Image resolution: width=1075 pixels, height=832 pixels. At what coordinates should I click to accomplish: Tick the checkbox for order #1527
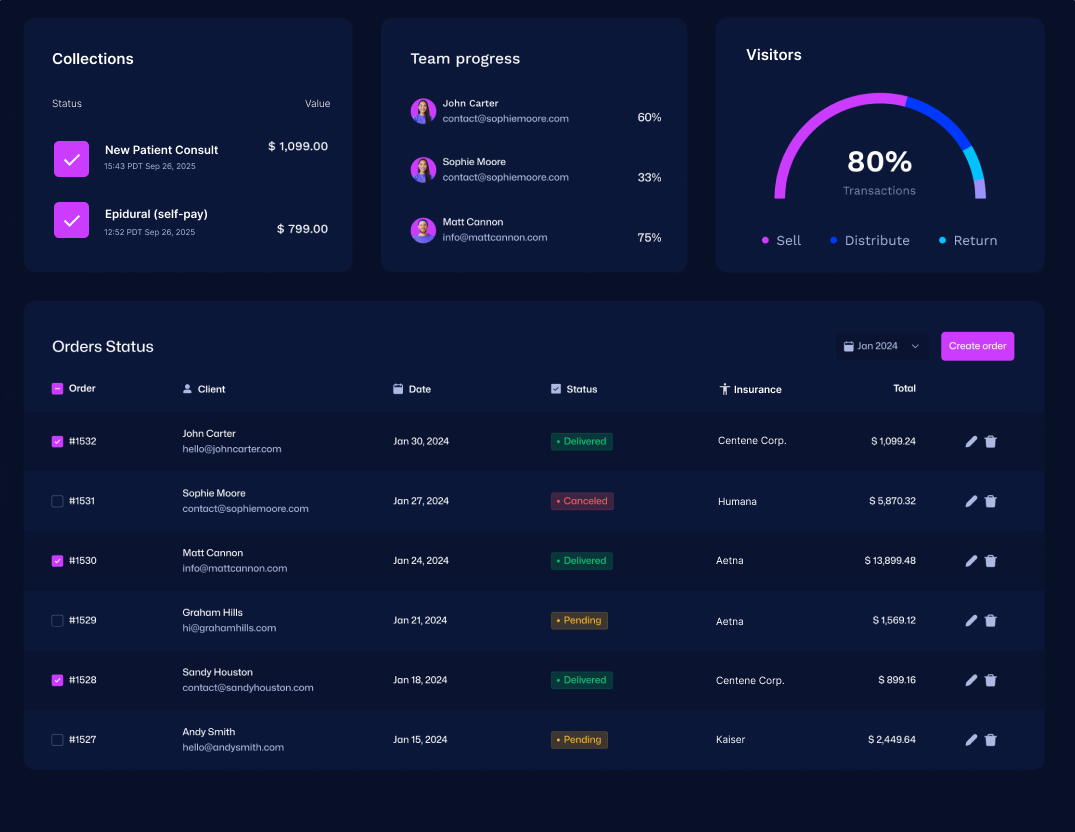[x=57, y=740]
